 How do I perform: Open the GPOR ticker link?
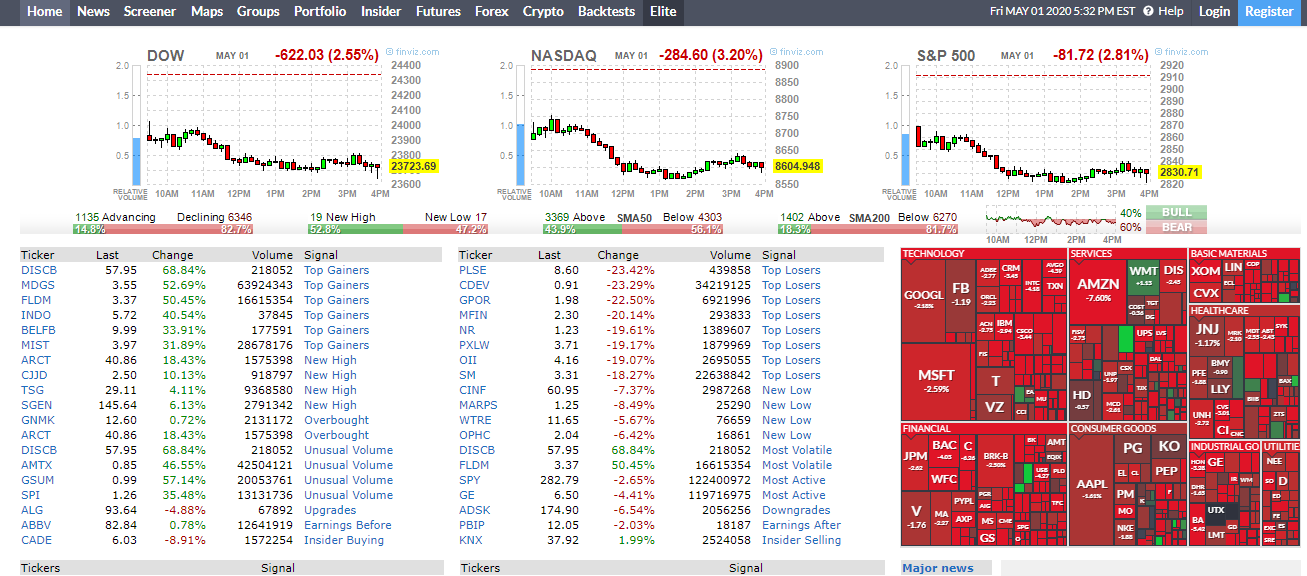(475, 300)
